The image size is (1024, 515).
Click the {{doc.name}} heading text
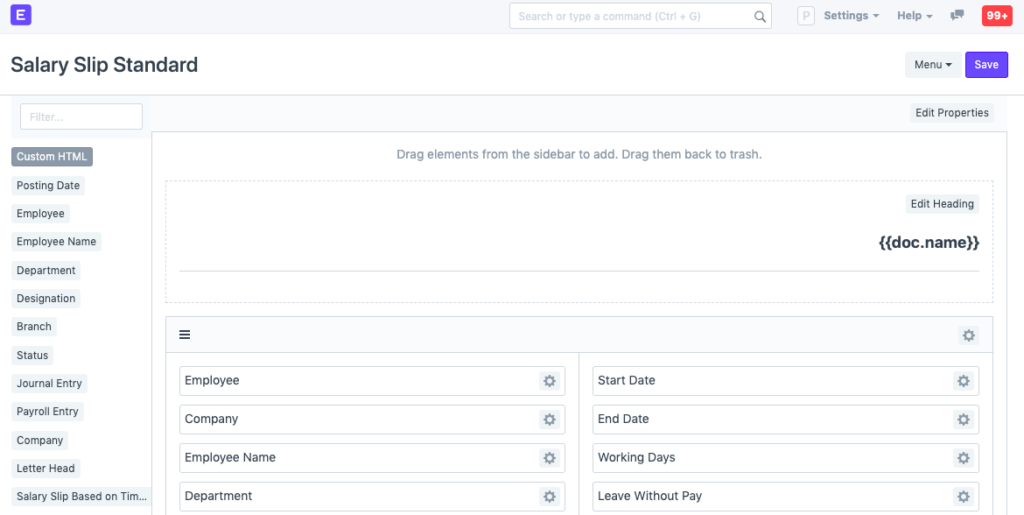click(x=929, y=243)
